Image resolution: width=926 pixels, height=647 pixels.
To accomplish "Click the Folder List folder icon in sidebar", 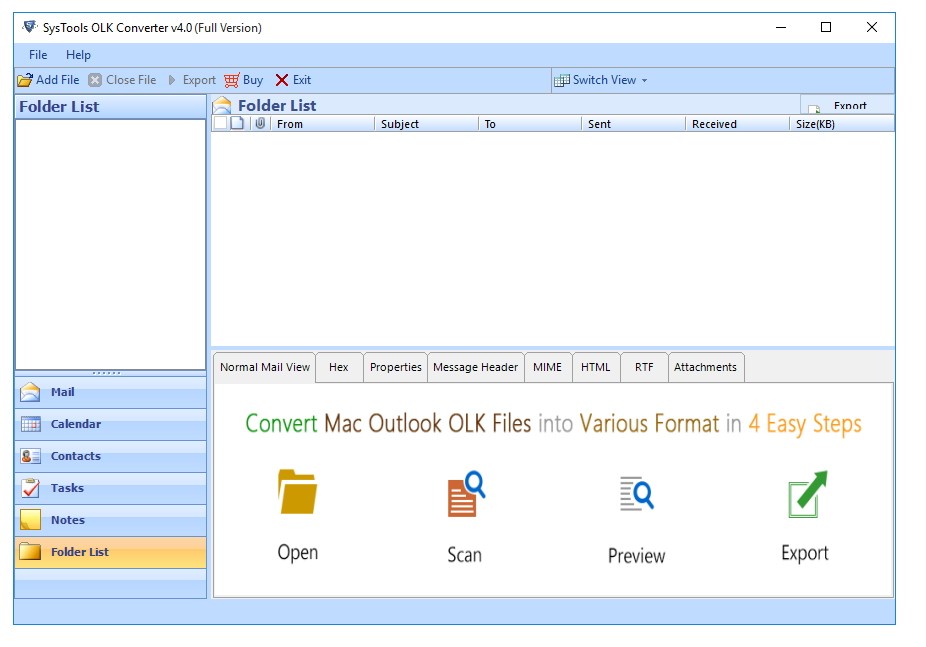I will [x=30, y=551].
